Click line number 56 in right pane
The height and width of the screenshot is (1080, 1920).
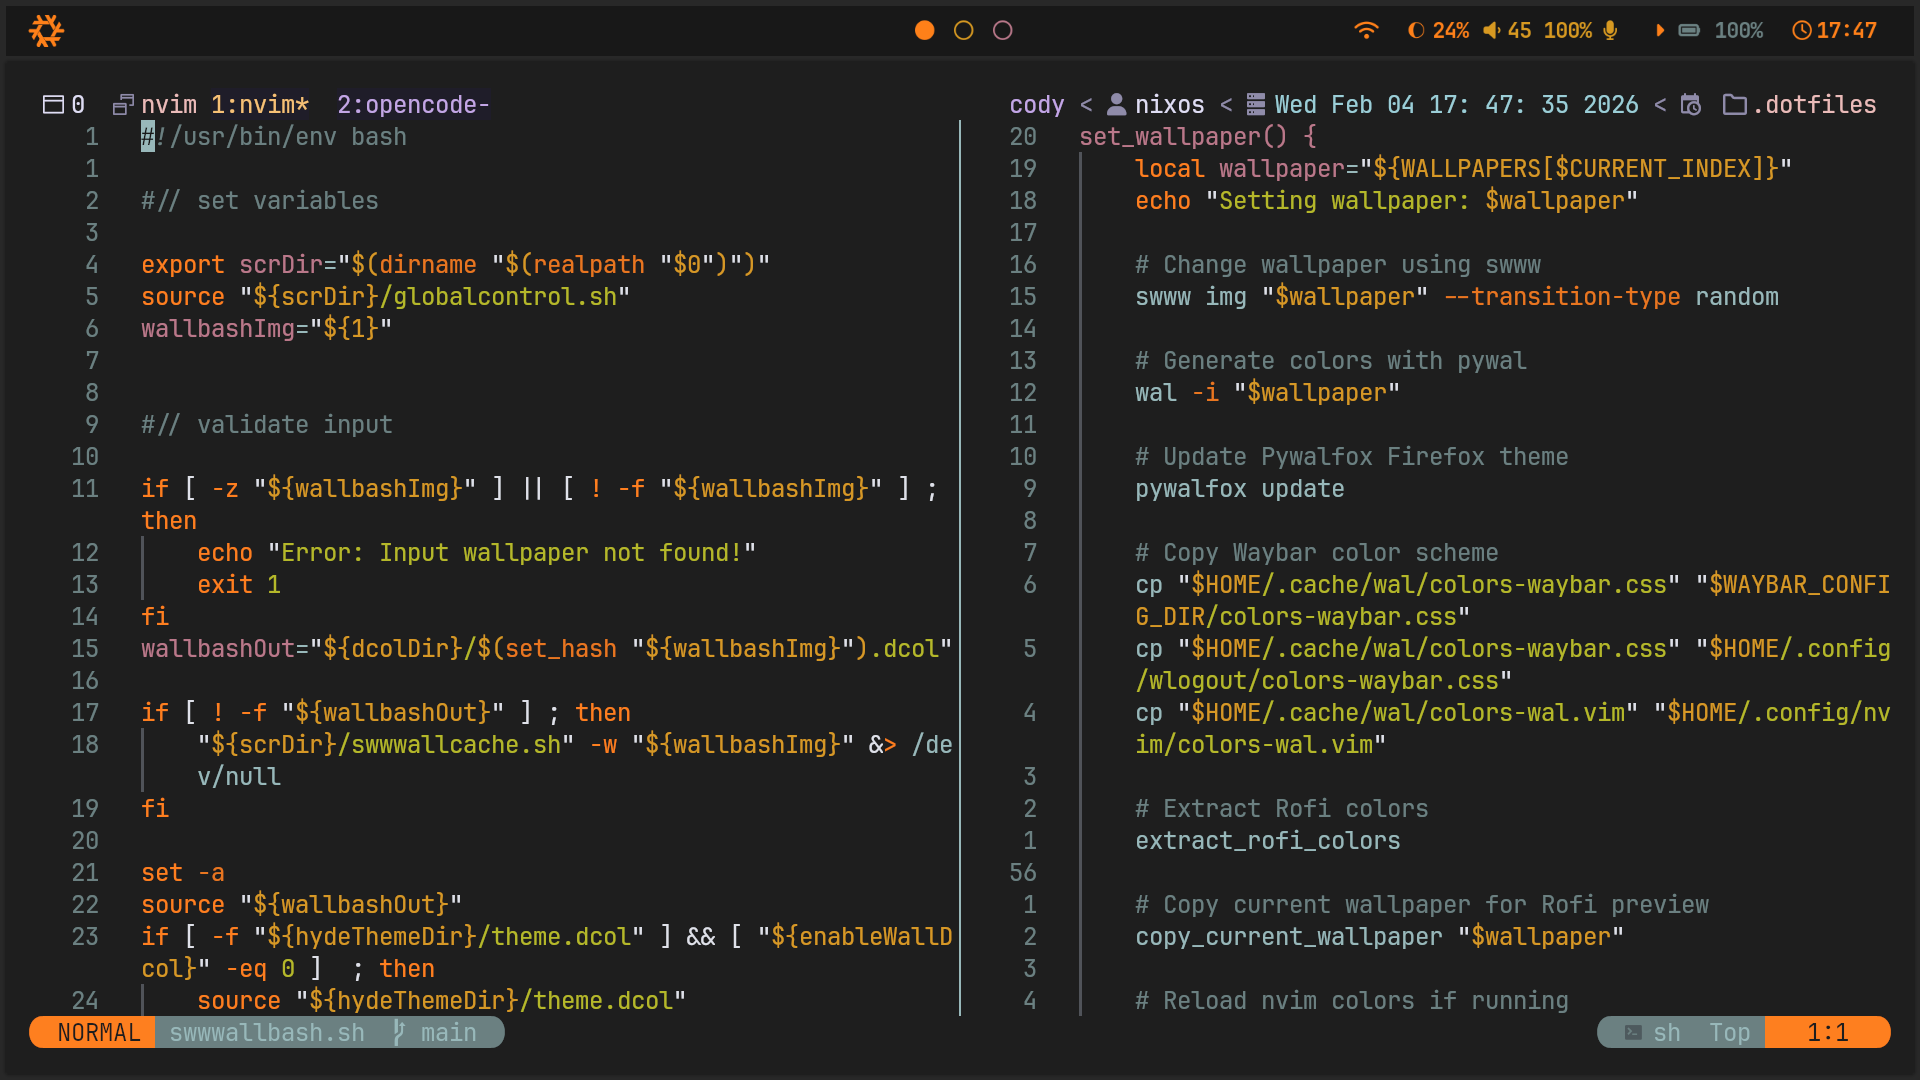[1023, 873]
